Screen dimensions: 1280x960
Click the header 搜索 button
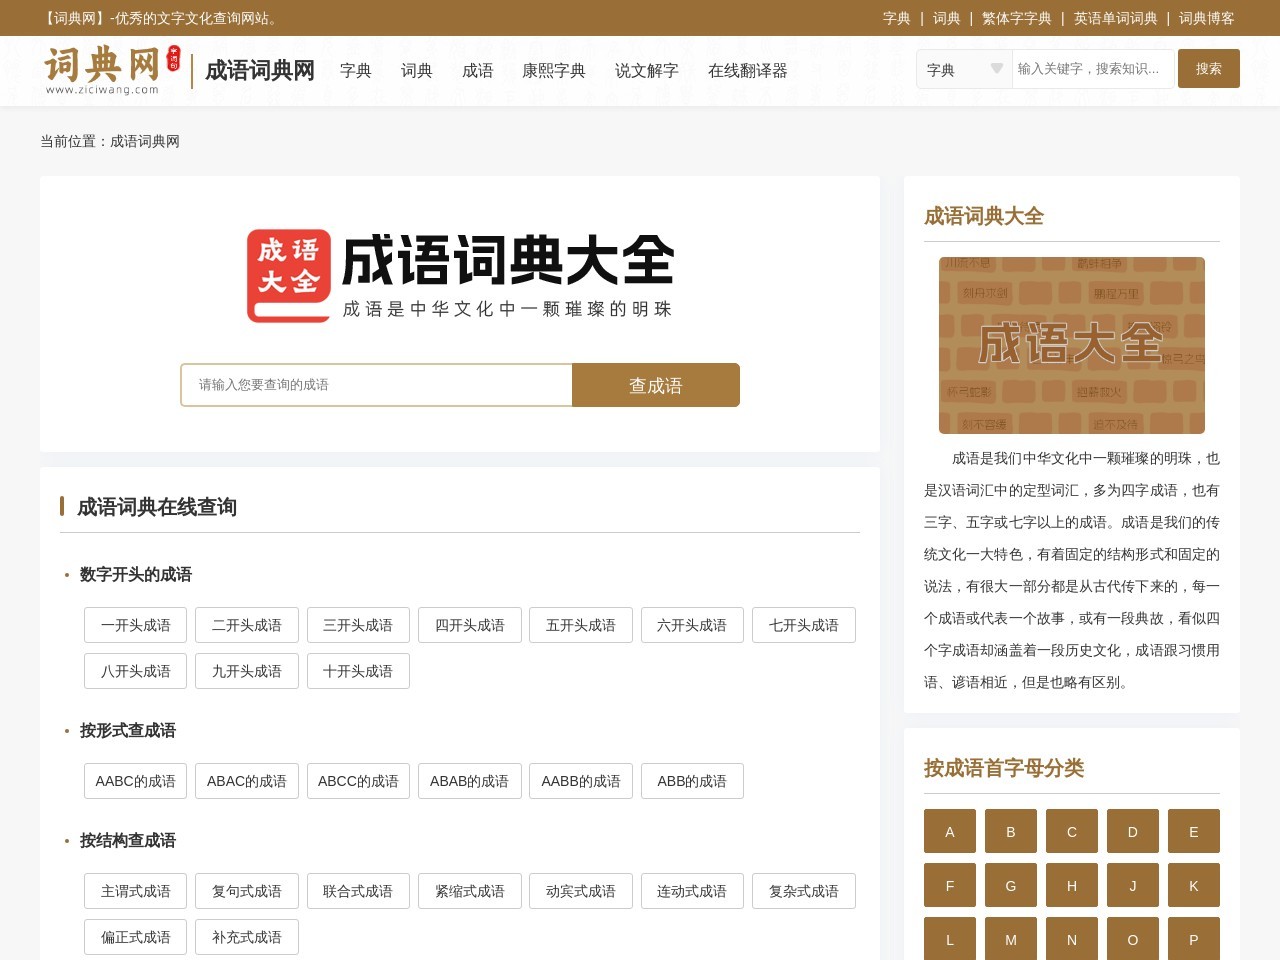pyautogui.click(x=1209, y=69)
